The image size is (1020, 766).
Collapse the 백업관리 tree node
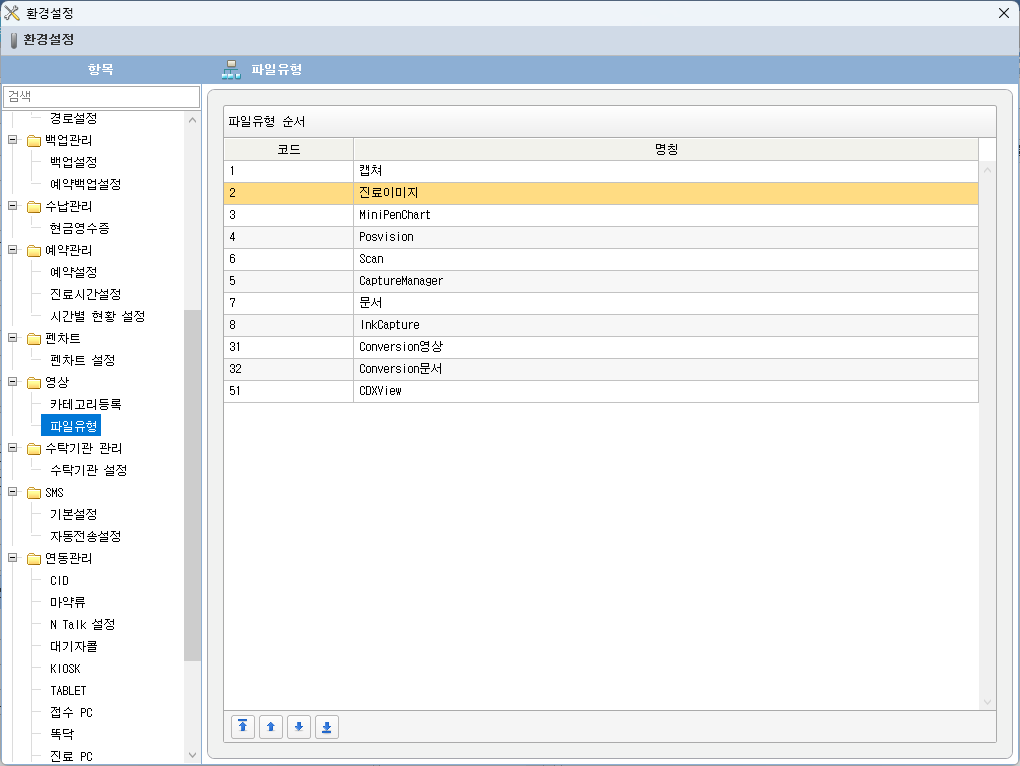click(13, 140)
